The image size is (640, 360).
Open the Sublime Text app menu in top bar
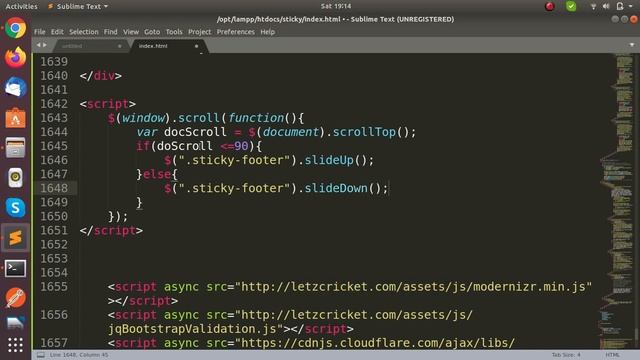coord(78,6)
